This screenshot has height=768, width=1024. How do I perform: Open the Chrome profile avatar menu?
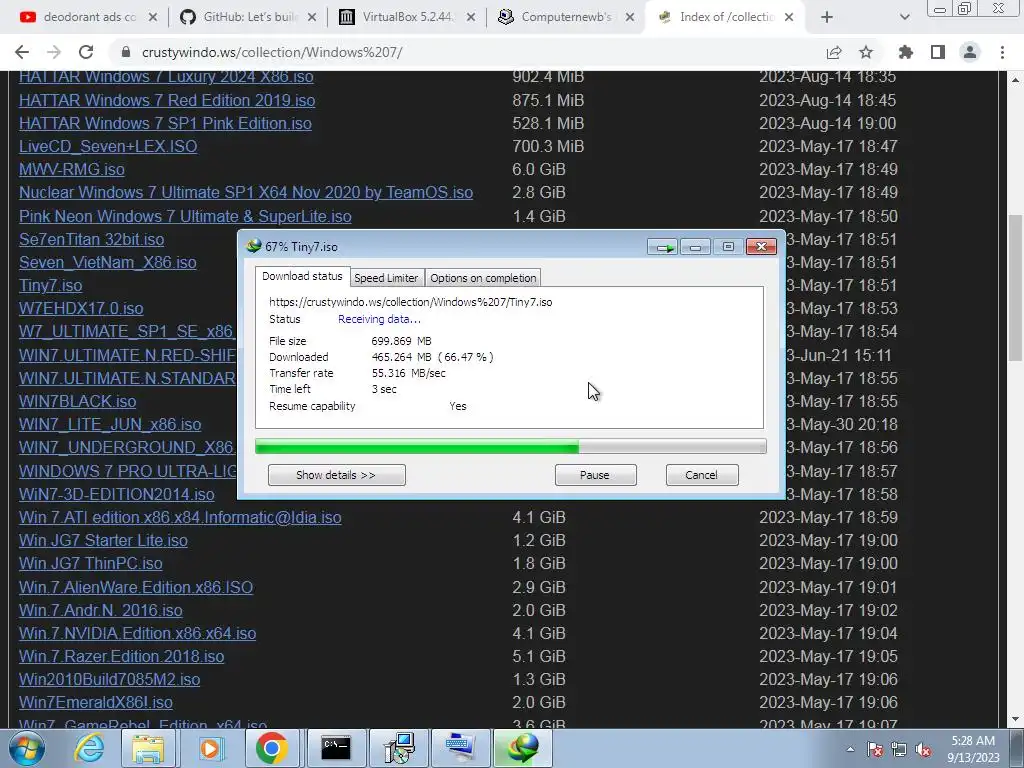pos(970,52)
